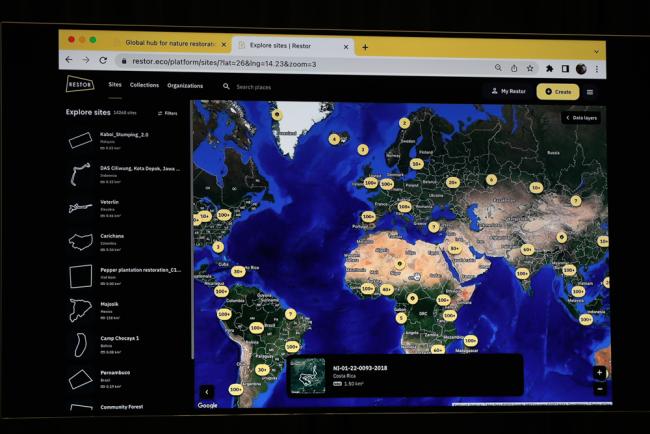
Task: Switch to the Collections tab
Action: click(144, 85)
